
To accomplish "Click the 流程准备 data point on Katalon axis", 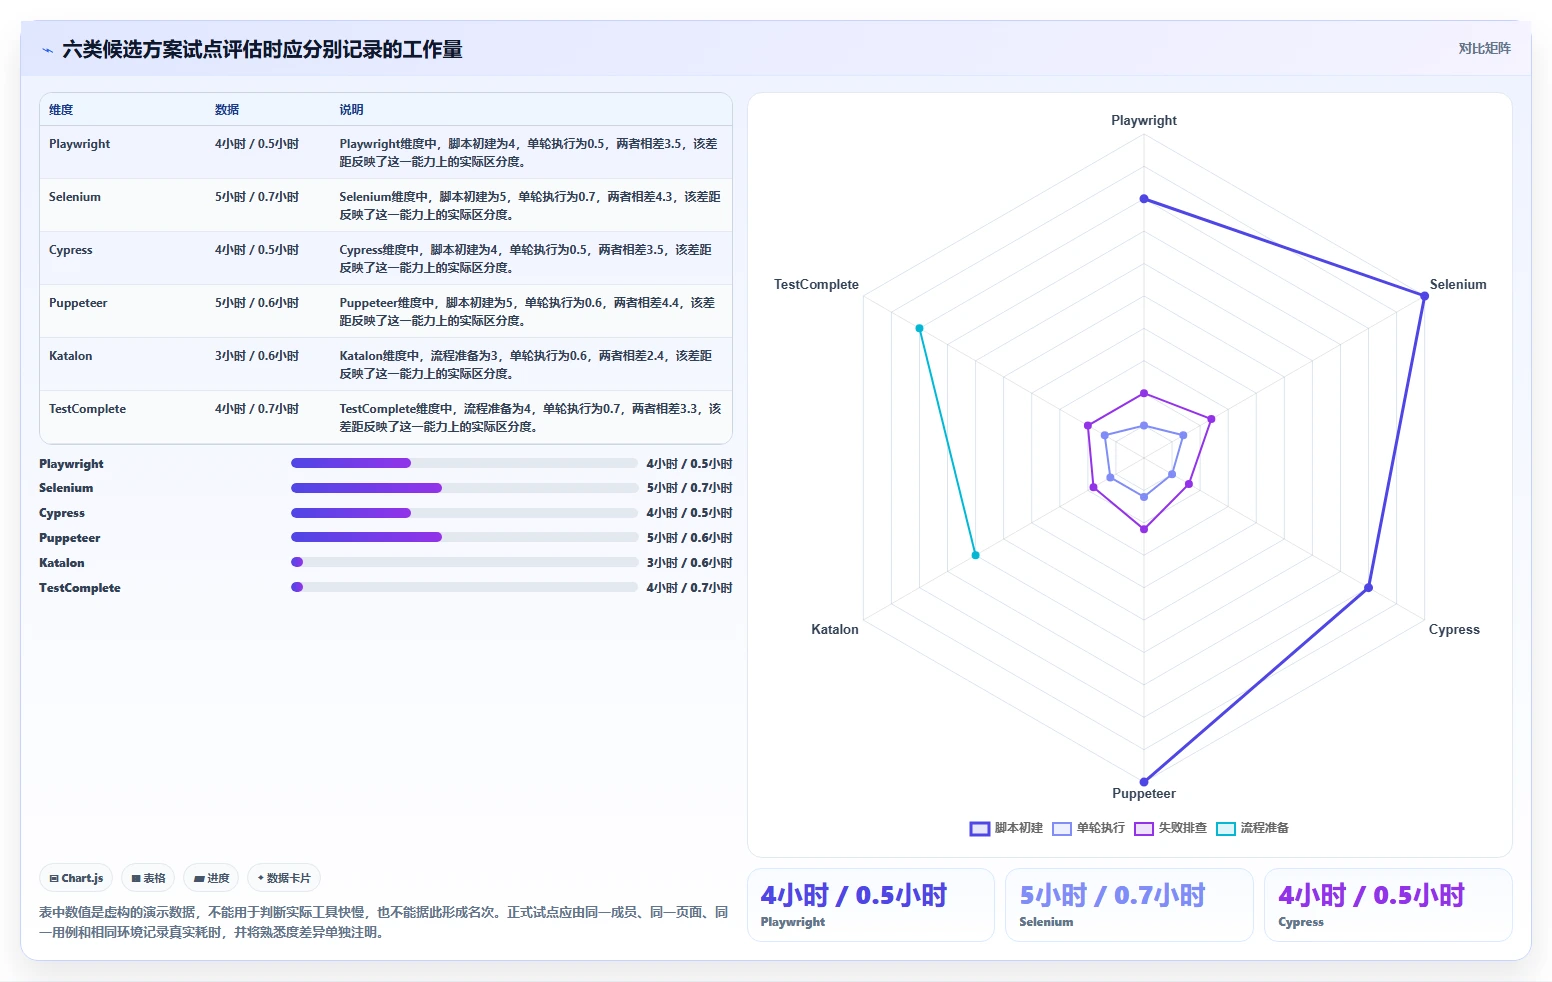I will (976, 555).
